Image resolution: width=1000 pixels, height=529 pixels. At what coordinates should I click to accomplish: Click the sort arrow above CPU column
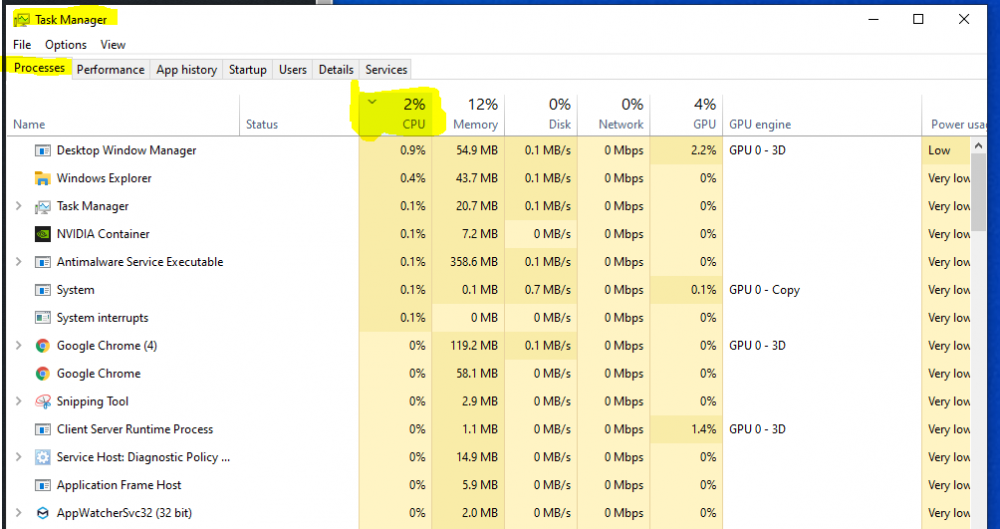coord(372,101)
